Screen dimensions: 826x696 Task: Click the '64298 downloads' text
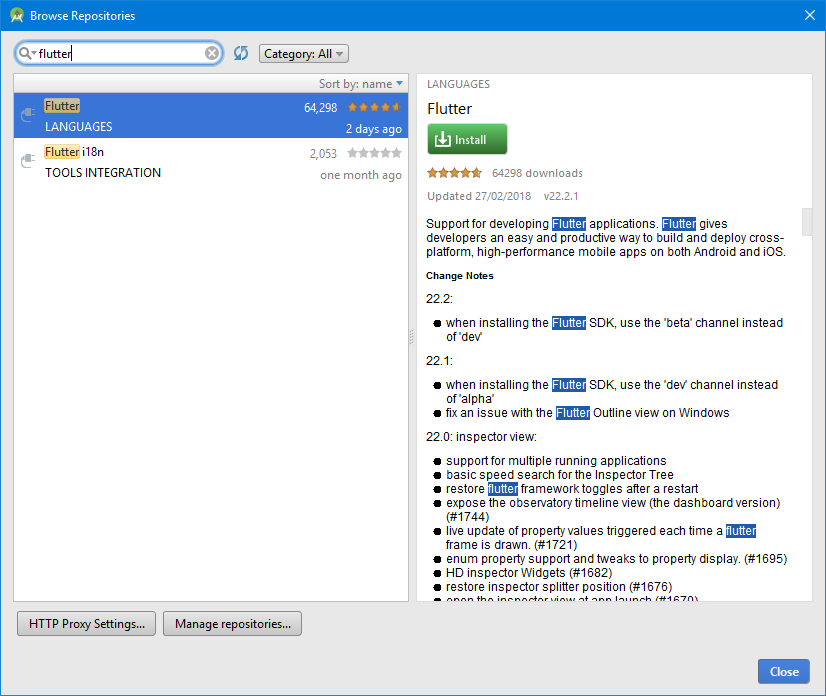(537, 173)
